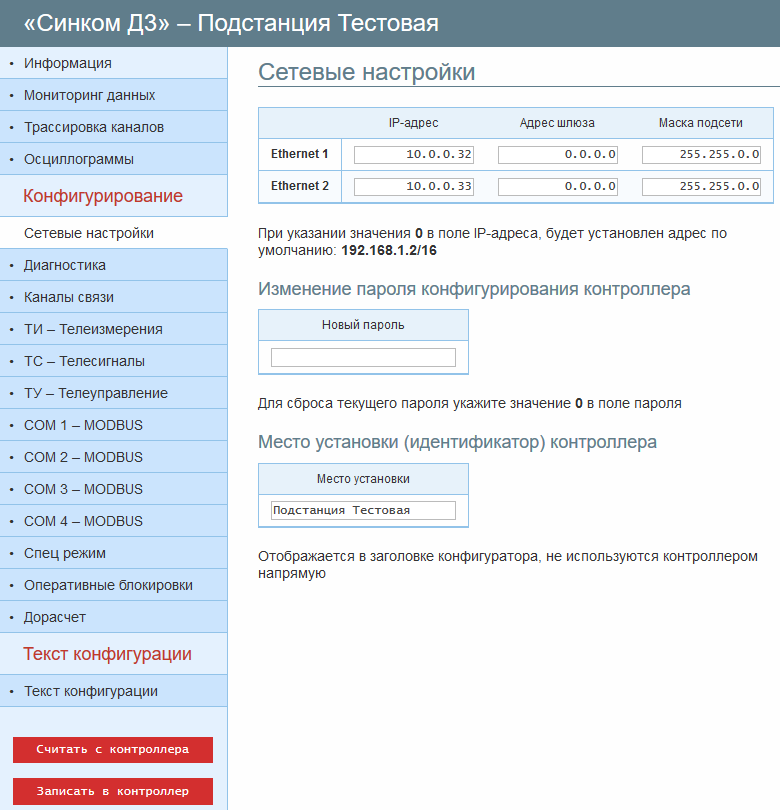Open the Диагностика section

[x=64, y=265]
